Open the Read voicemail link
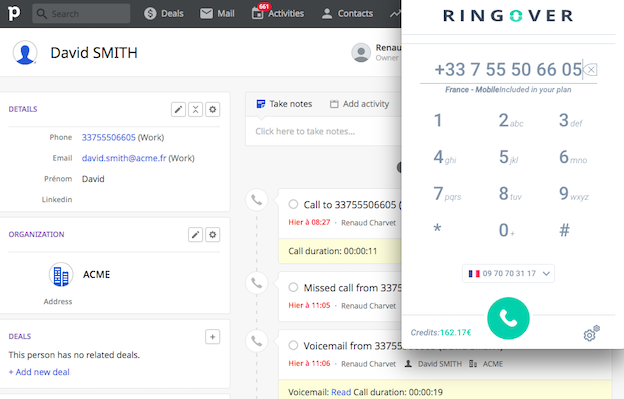This screenshot has height=399, width=624. click(341, 392)
